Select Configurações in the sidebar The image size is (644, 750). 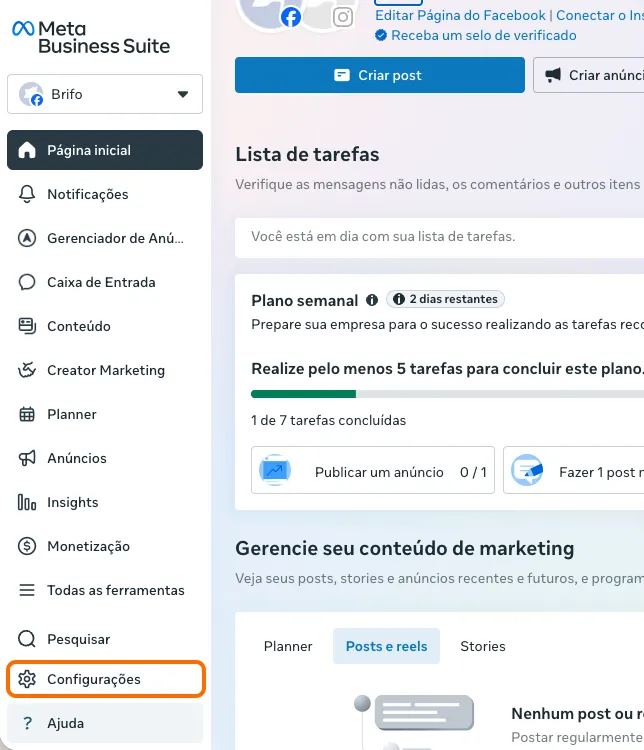pos(106,679)
